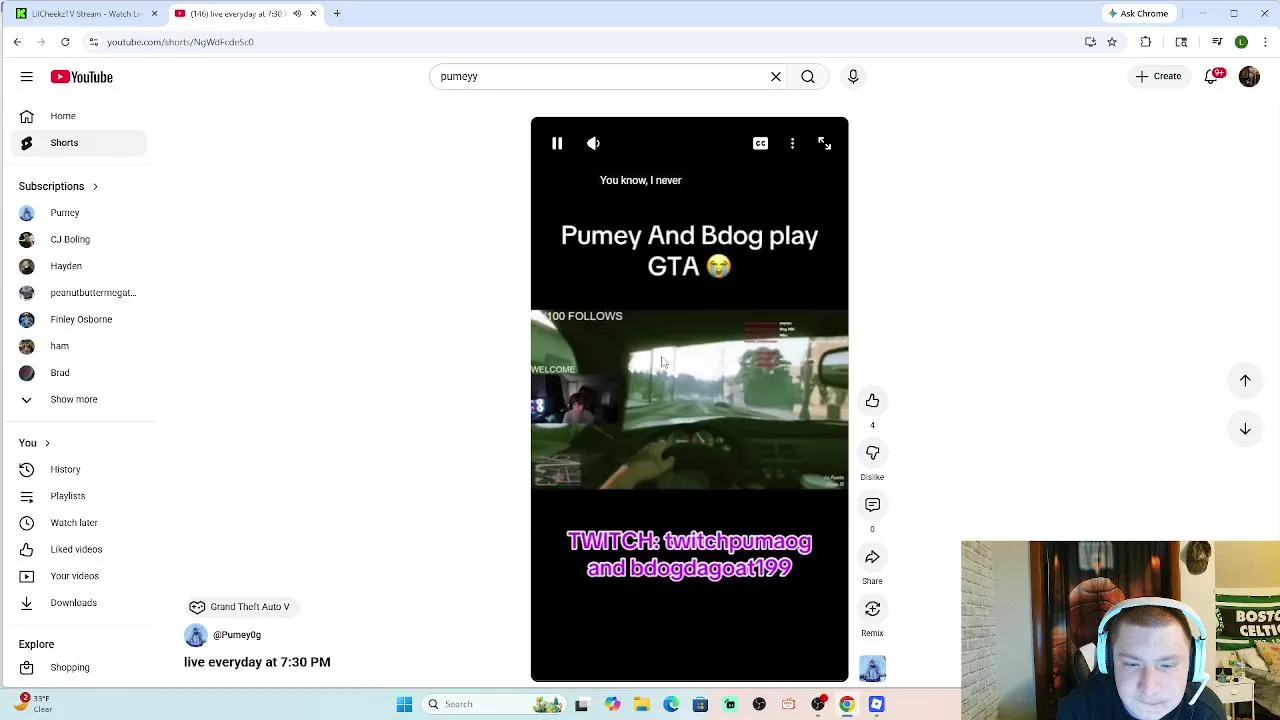This screenshot has height=720, width=1280.
Task: Share this Short
Action: 872,556
